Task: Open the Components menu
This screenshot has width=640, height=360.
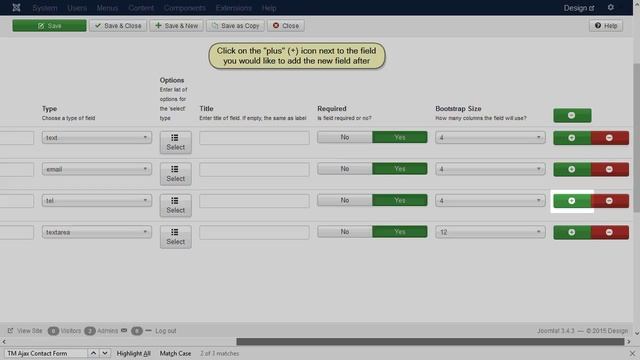Action: tap(185, 8)
